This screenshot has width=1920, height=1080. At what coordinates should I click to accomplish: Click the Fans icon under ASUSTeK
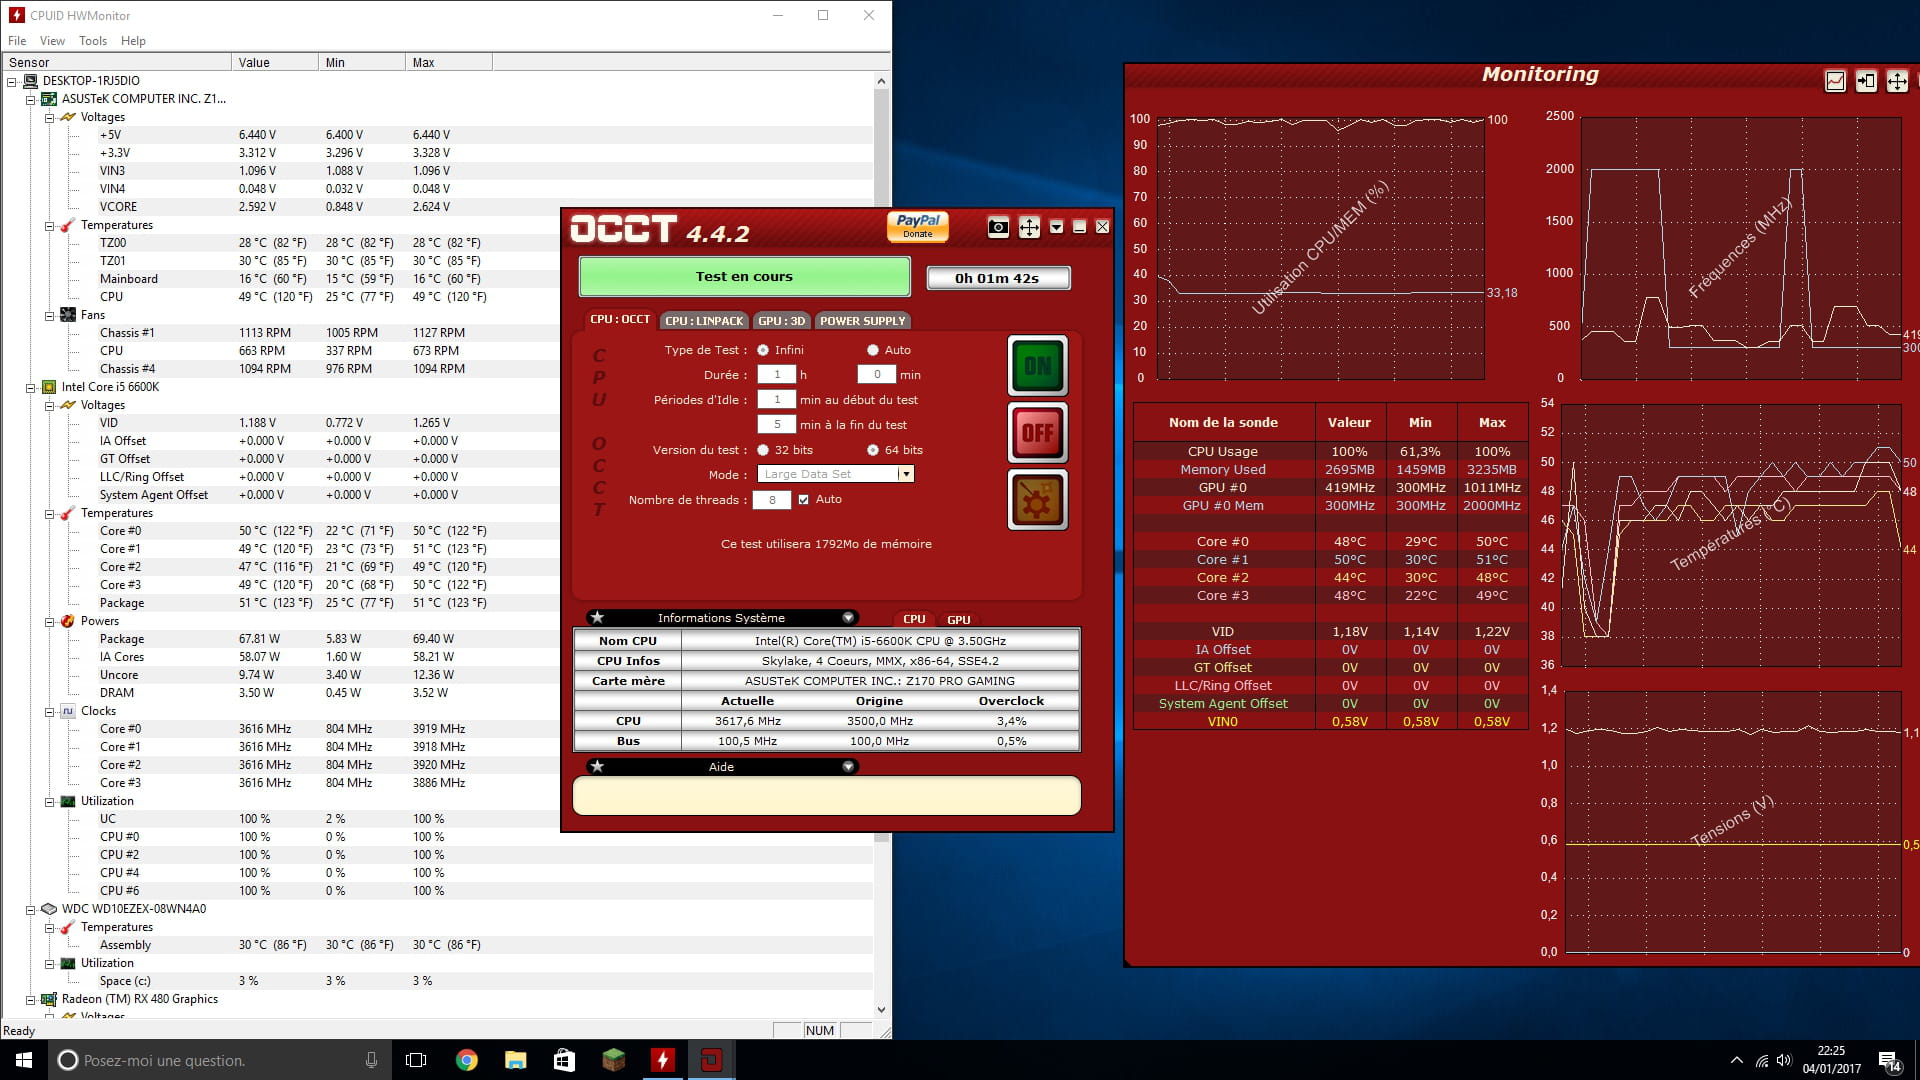pyautogui.click(x=67, y=315)
